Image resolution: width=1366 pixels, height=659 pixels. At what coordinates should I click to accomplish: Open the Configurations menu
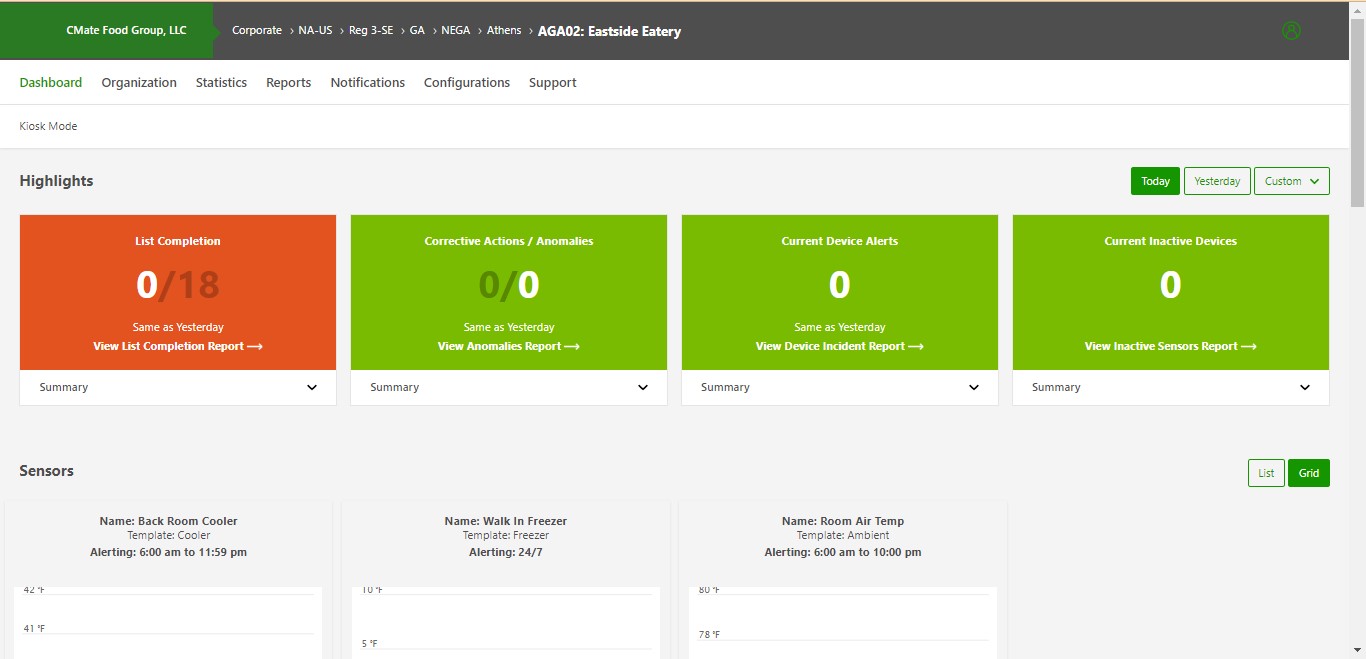coord(466,82)
